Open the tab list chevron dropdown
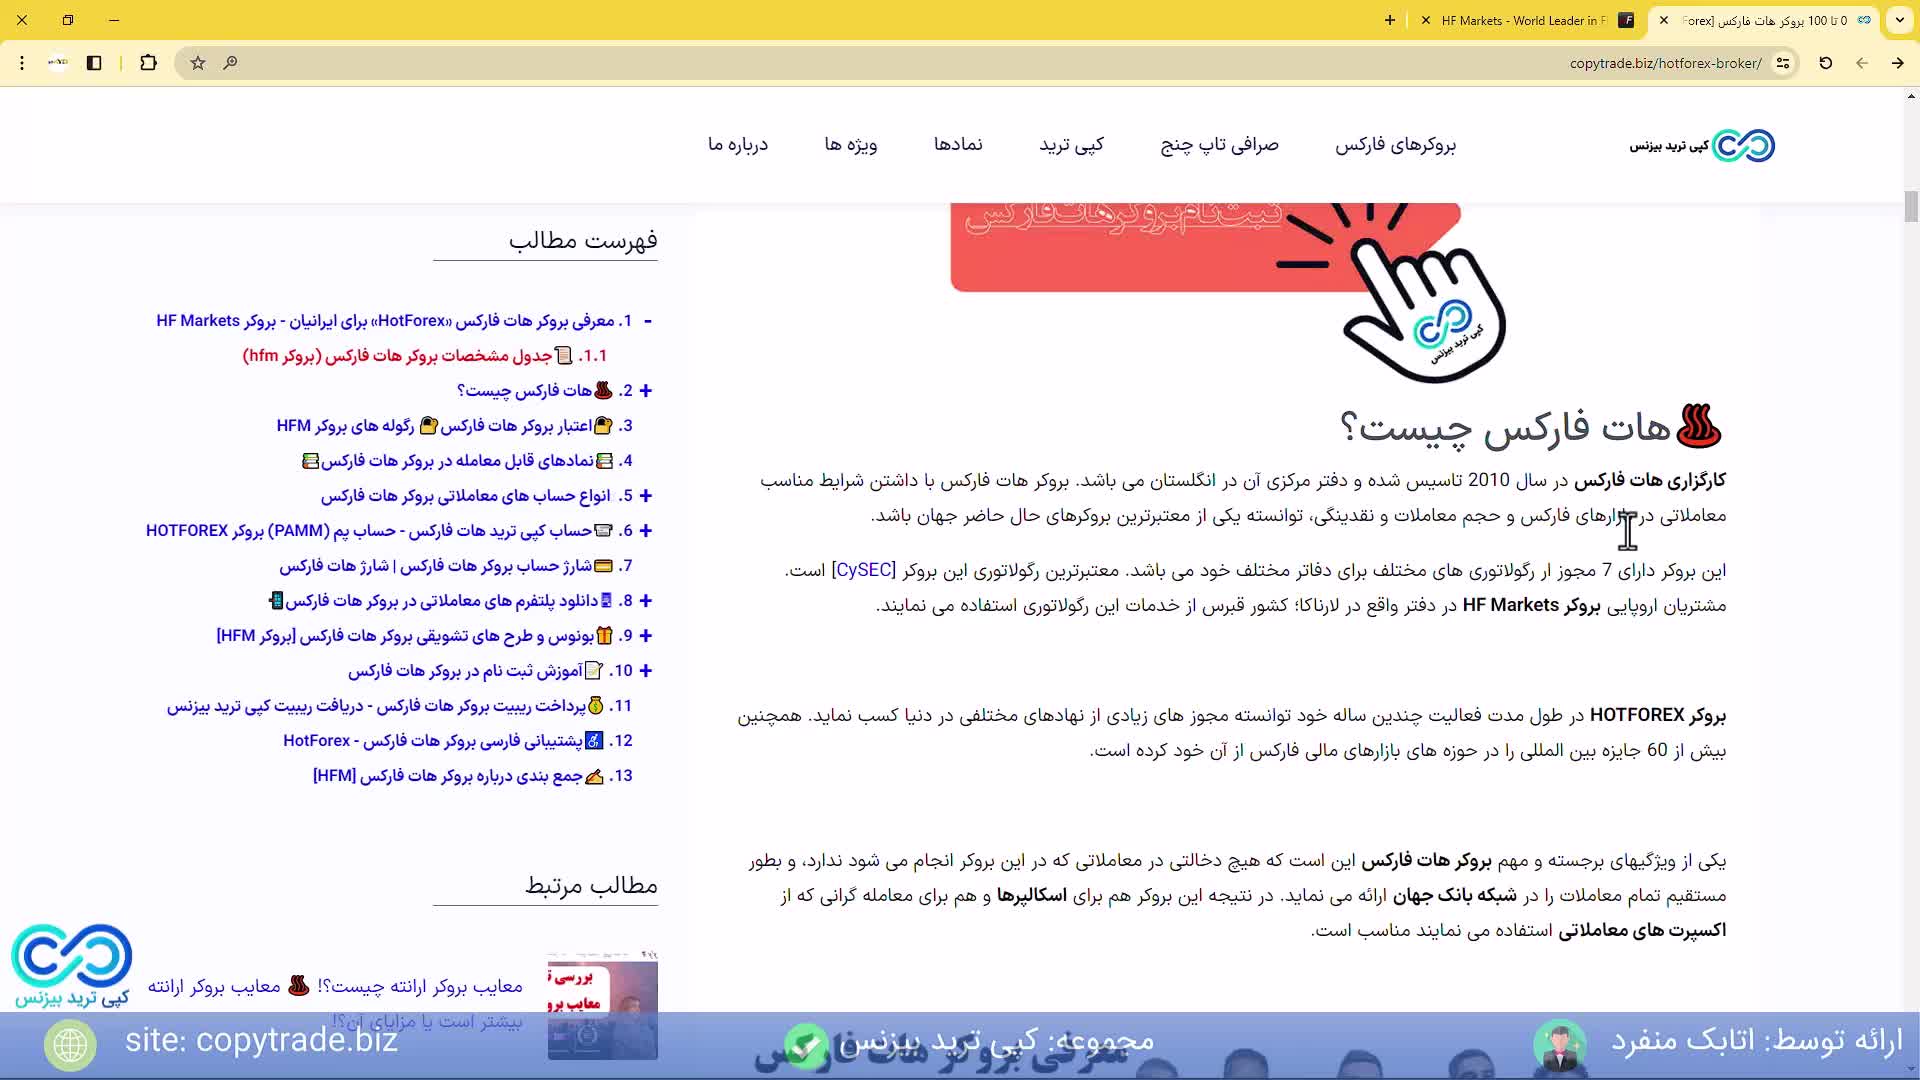 click(1899, 20)
